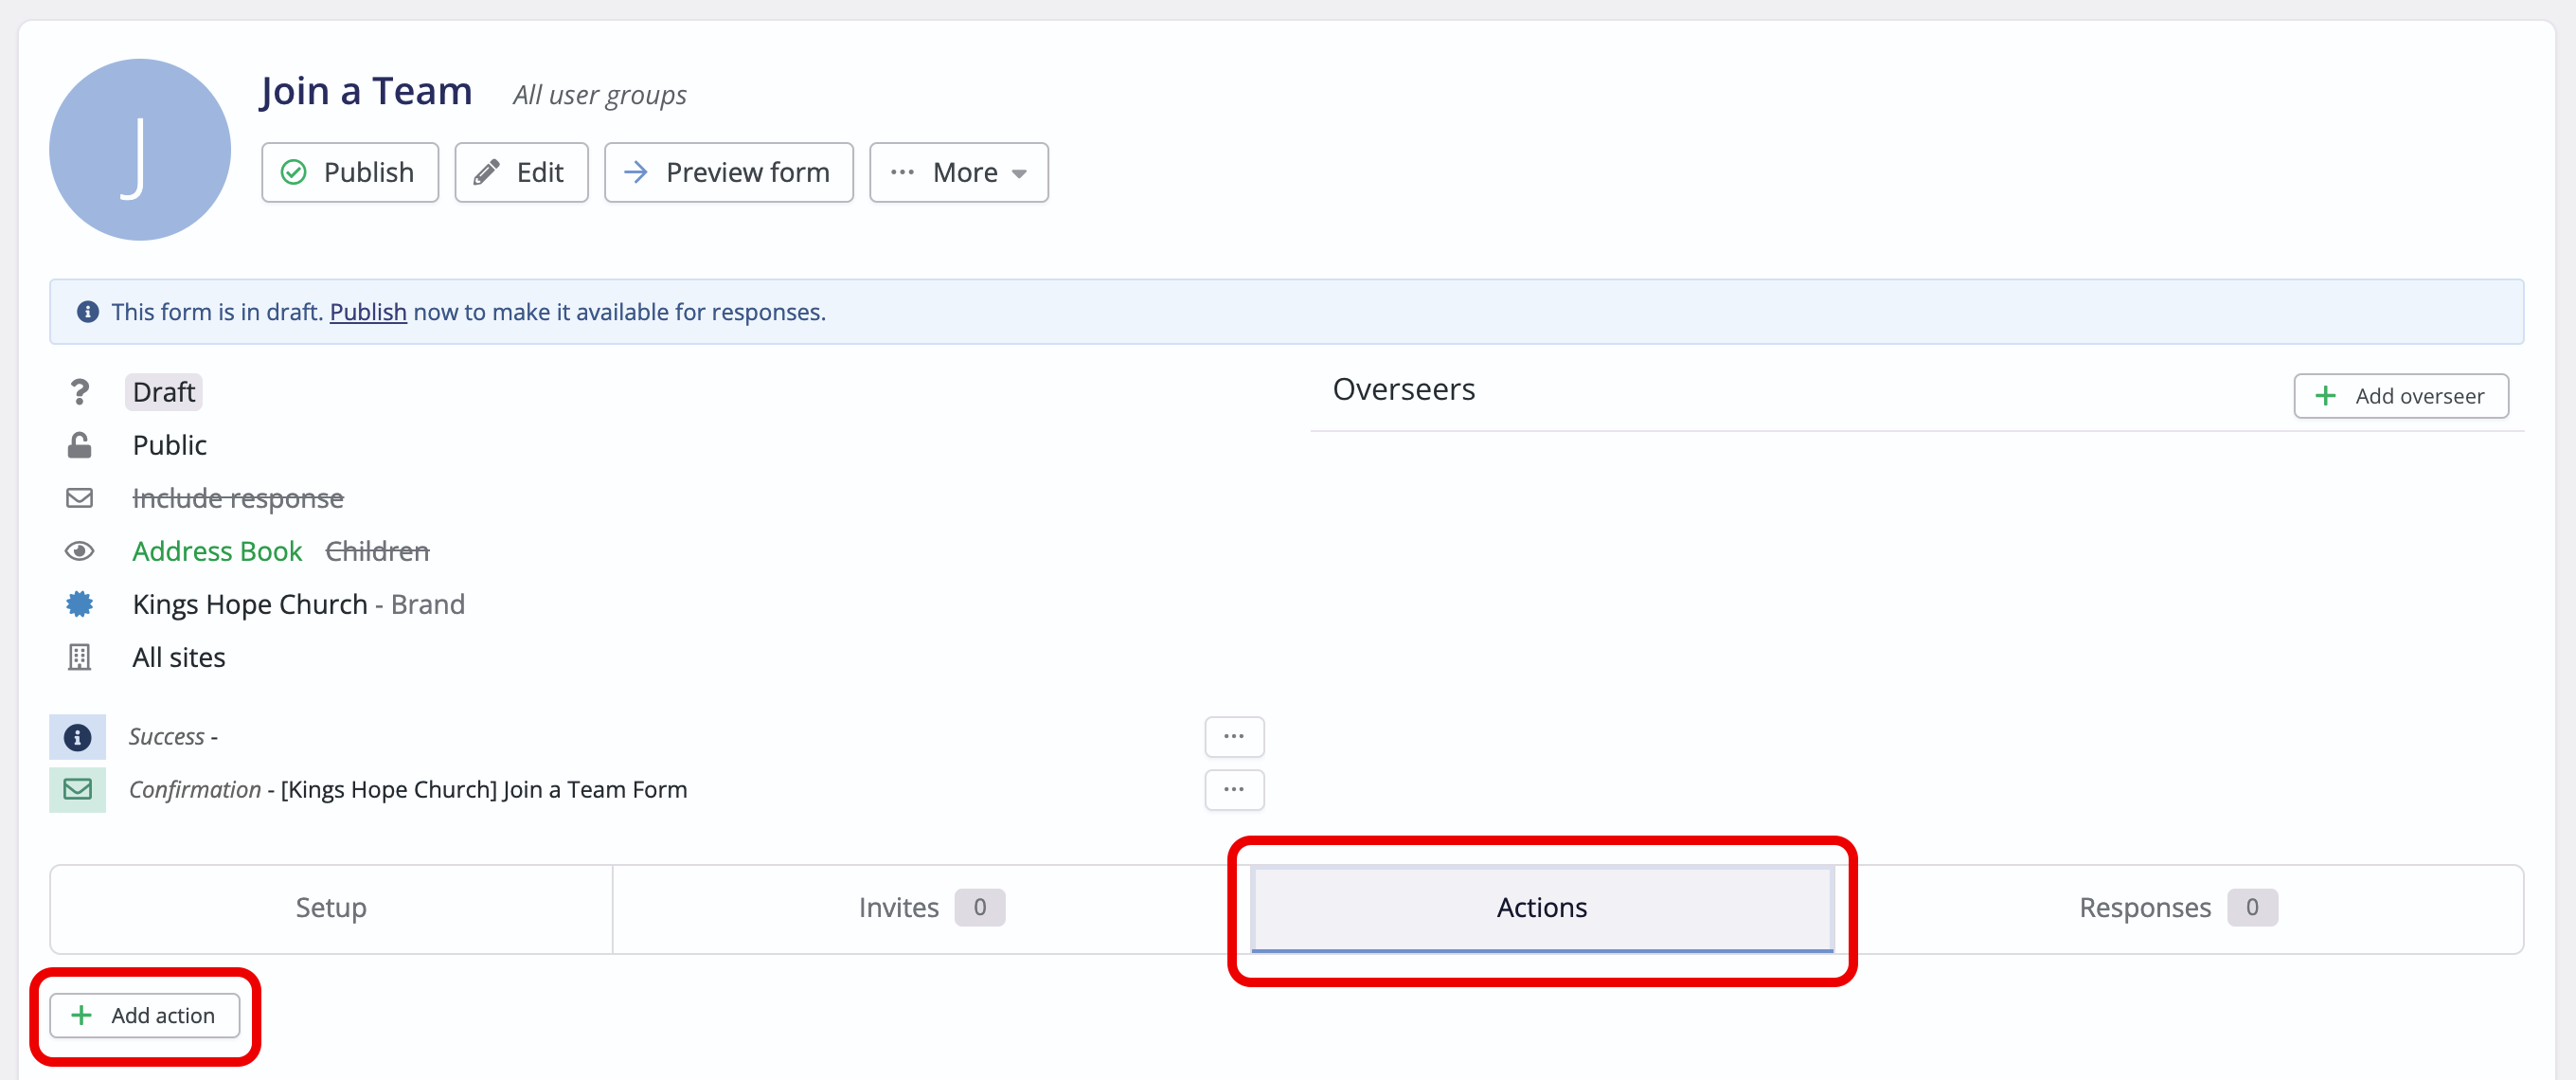Click the Add overseer button
Viewport: 2576px width, 1080px height.
click(x=2401, y=395)
